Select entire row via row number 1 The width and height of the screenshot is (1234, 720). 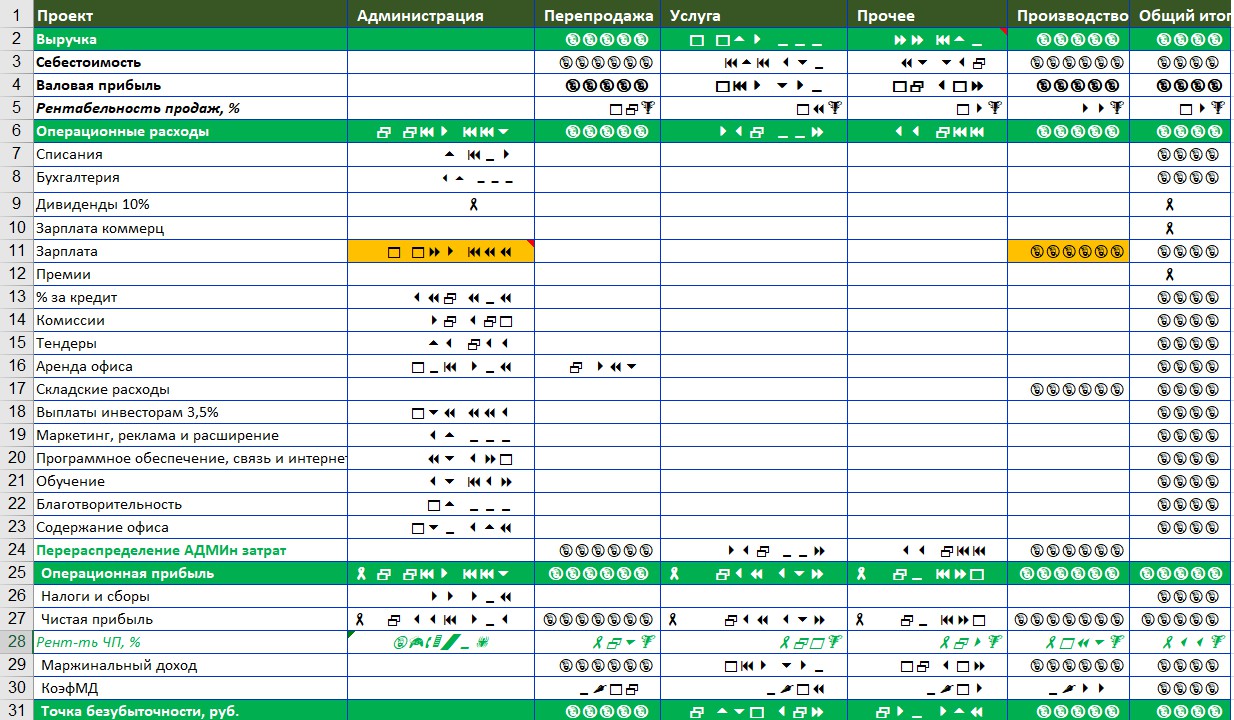[x=16, y=15]
